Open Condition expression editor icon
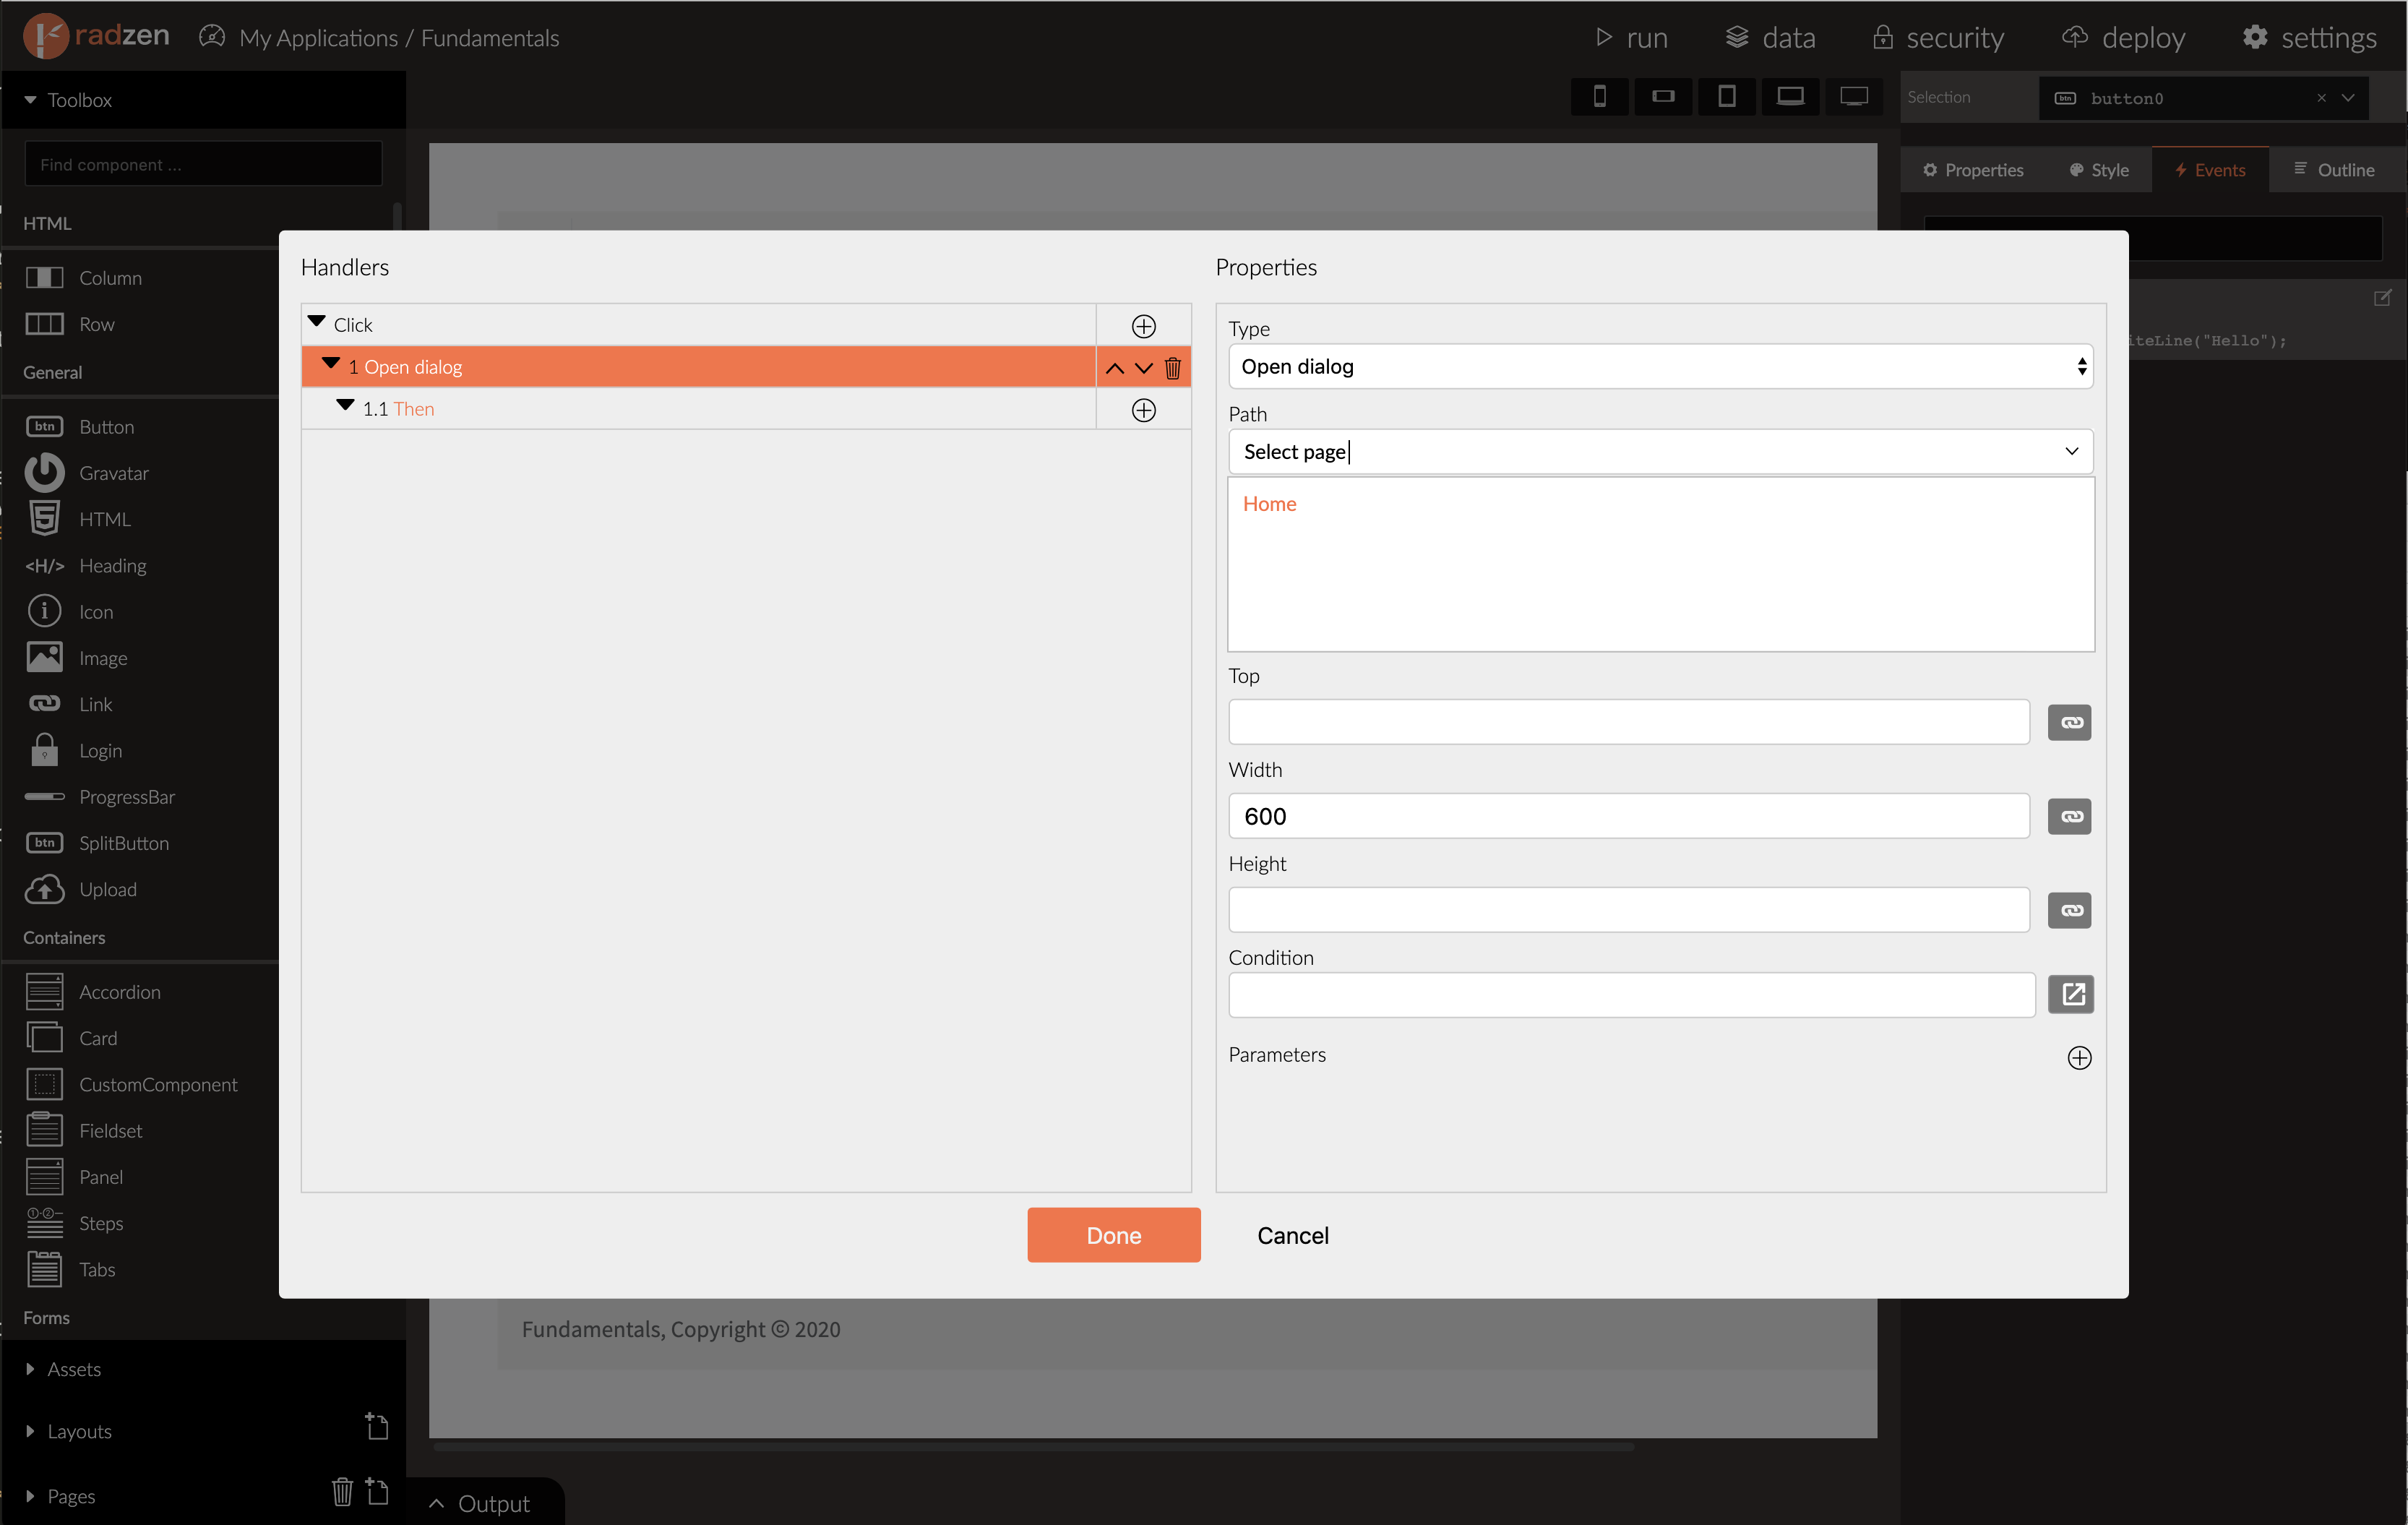The width and height of the screenshot is (2408, 1525). pyautogui.click(x=2071, y=994)
